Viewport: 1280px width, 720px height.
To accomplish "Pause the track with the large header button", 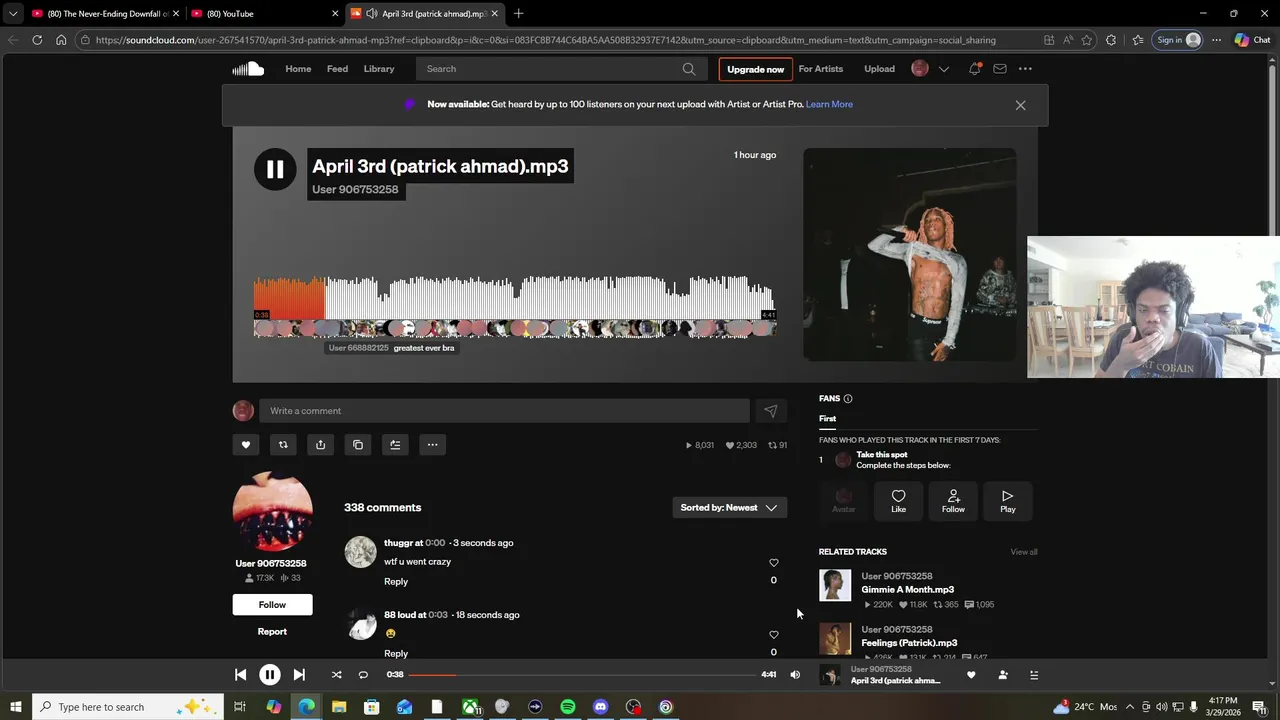I will click(x=275, y=169).
